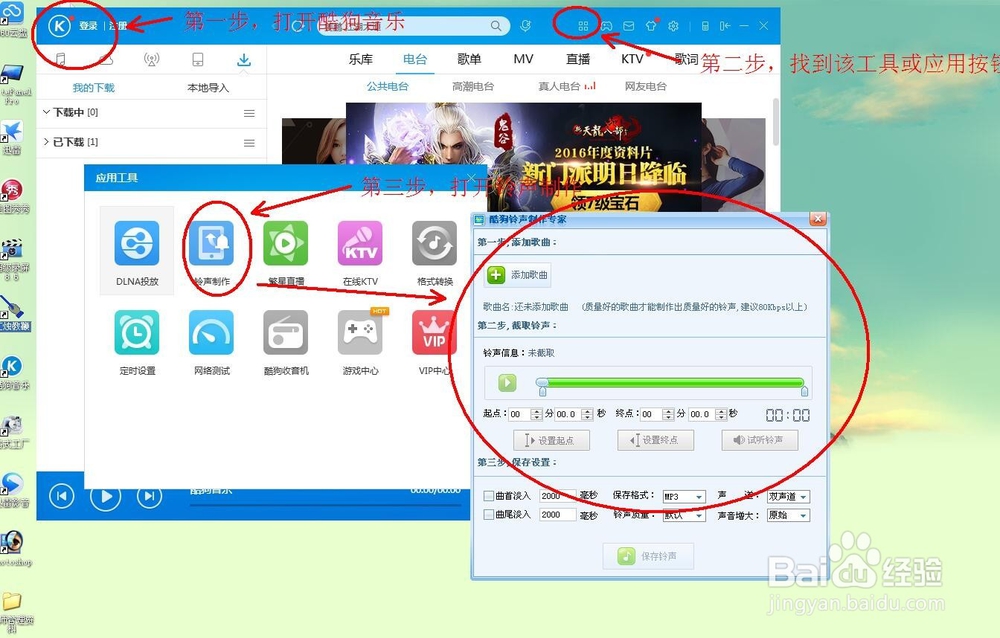Click ringtone end marker handle
The height and width of the screenshot is (638, 1000).
coord(804,390)
